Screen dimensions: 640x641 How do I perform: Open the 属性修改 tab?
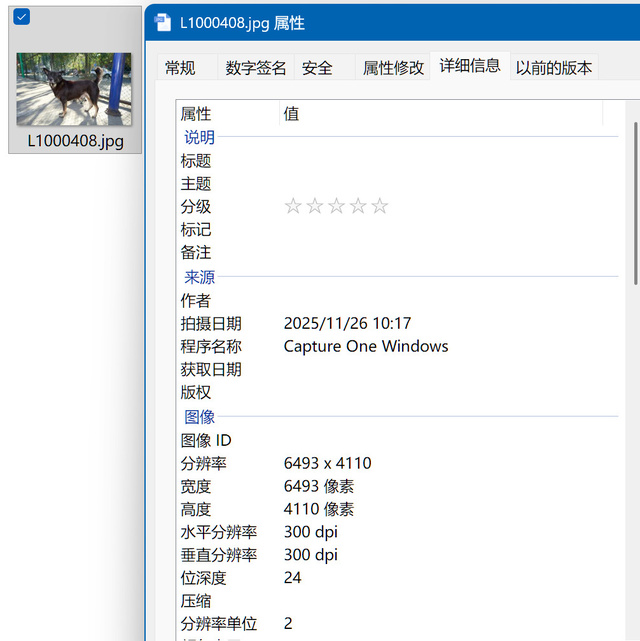[x=393, y=68]
